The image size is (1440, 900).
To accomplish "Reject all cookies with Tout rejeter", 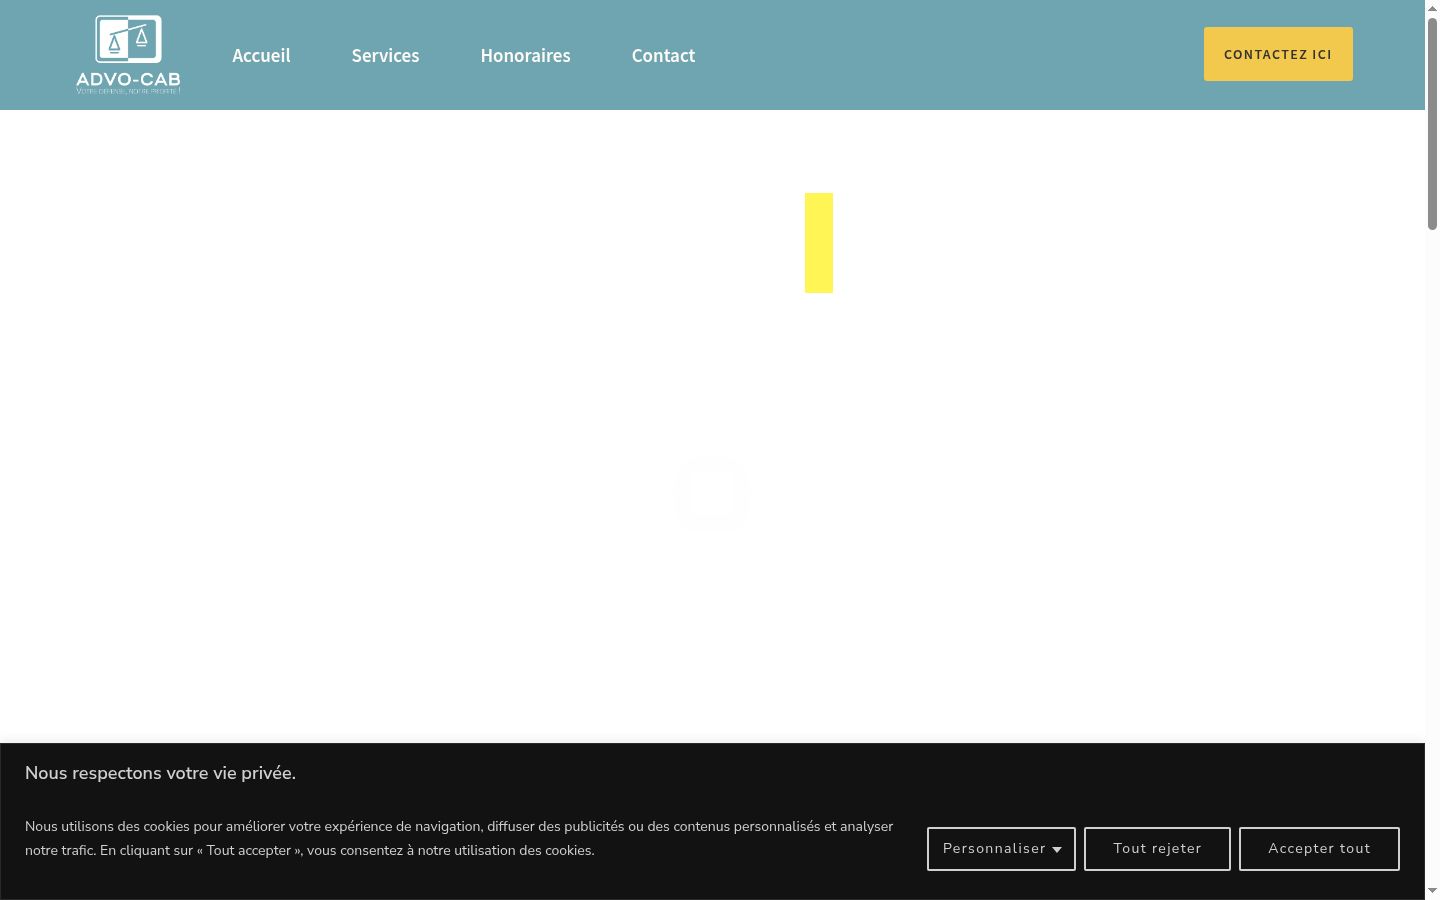I will point(1157,849).
